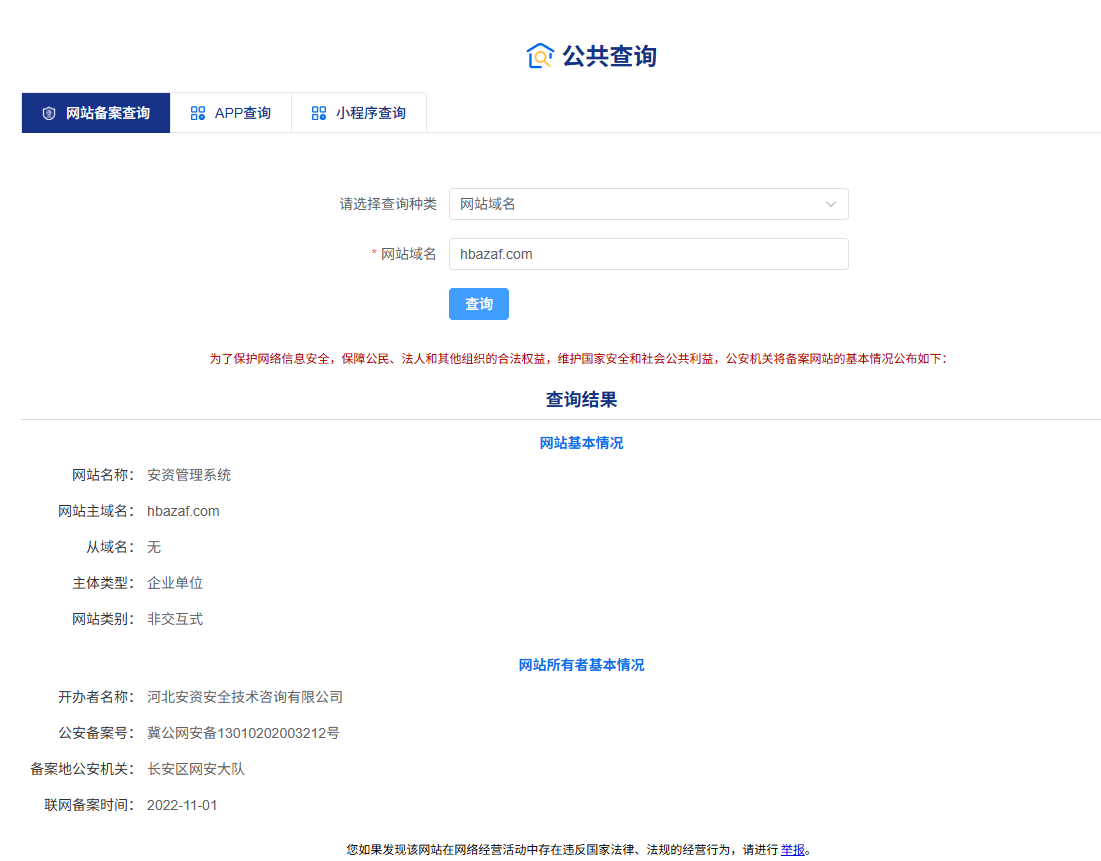Switch to the APP查询 tab
The width and height of the screenshot is (1101, 861).
click(x=242, y=113)
